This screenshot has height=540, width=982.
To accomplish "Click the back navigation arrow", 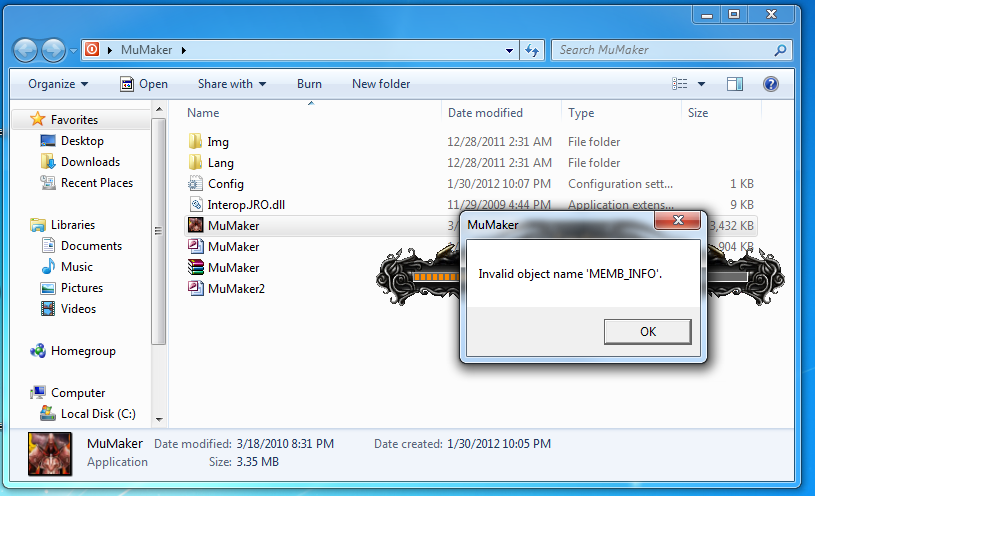I will click(x=26, y=50).
